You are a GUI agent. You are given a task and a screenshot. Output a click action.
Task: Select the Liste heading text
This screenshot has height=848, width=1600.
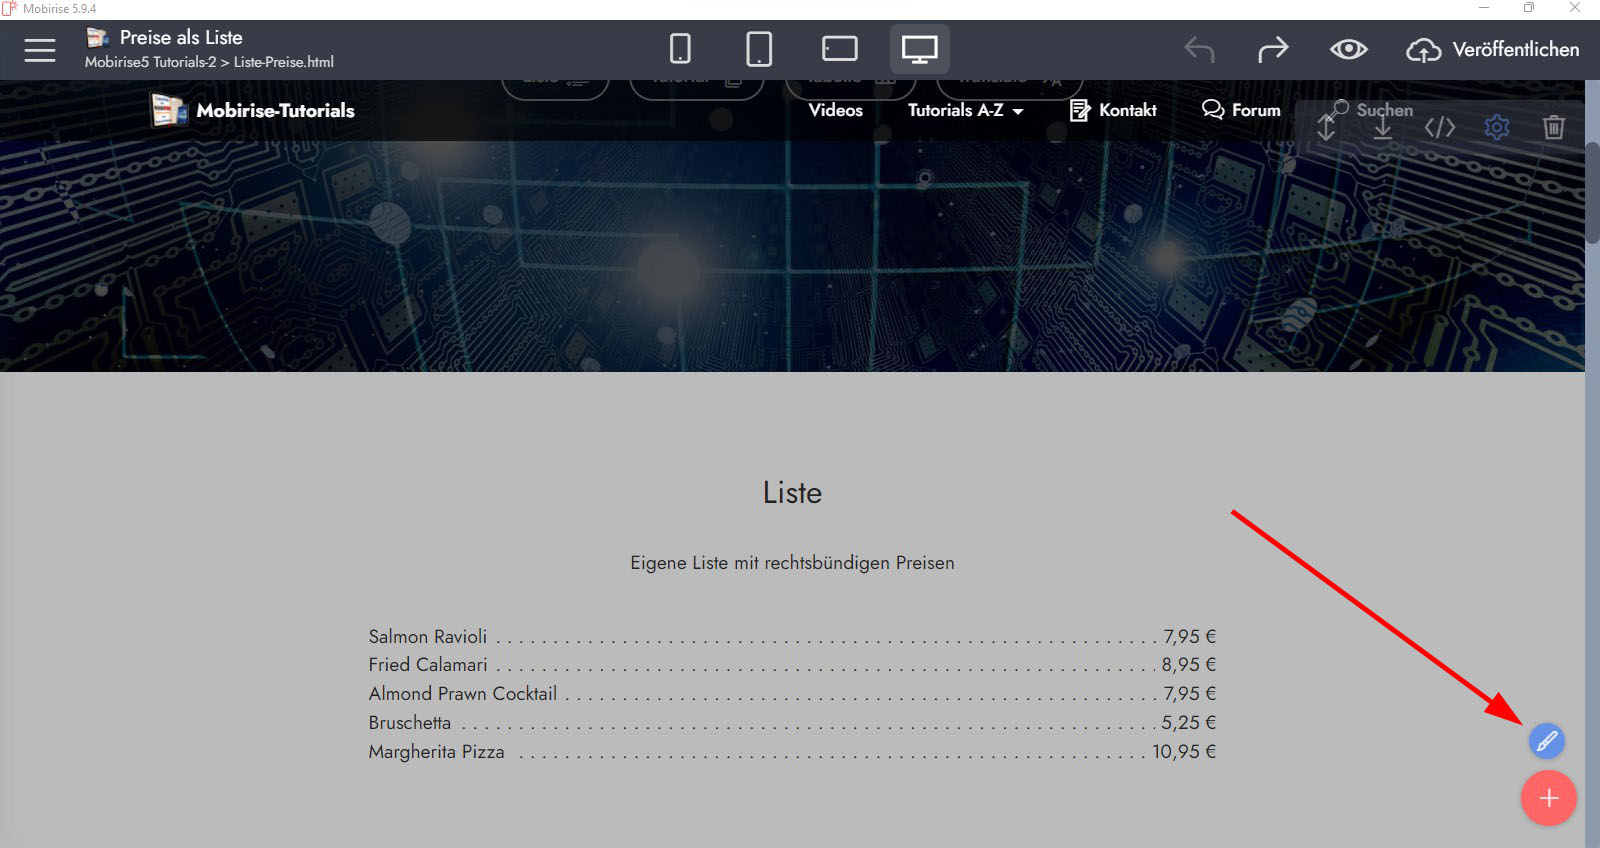pyautogui.click(x=792, y=493)
